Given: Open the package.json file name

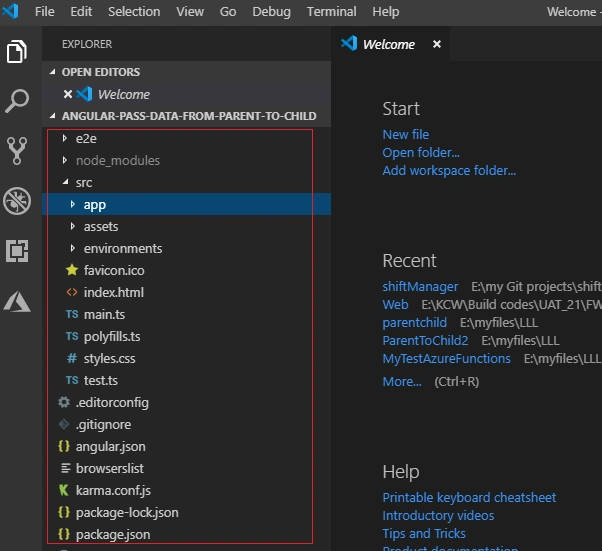Looking at the screenshot, I should (x=113, y=534).
